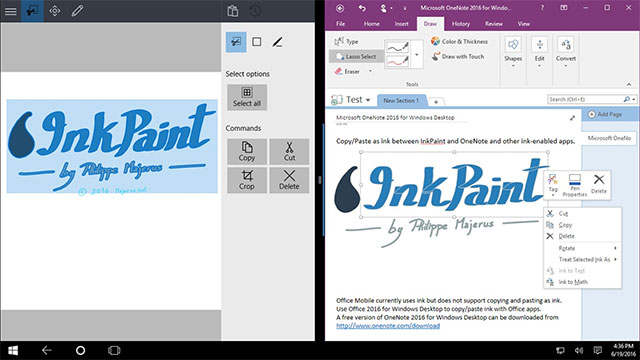Switch to the View ribbon tab

tap(524, 24)
